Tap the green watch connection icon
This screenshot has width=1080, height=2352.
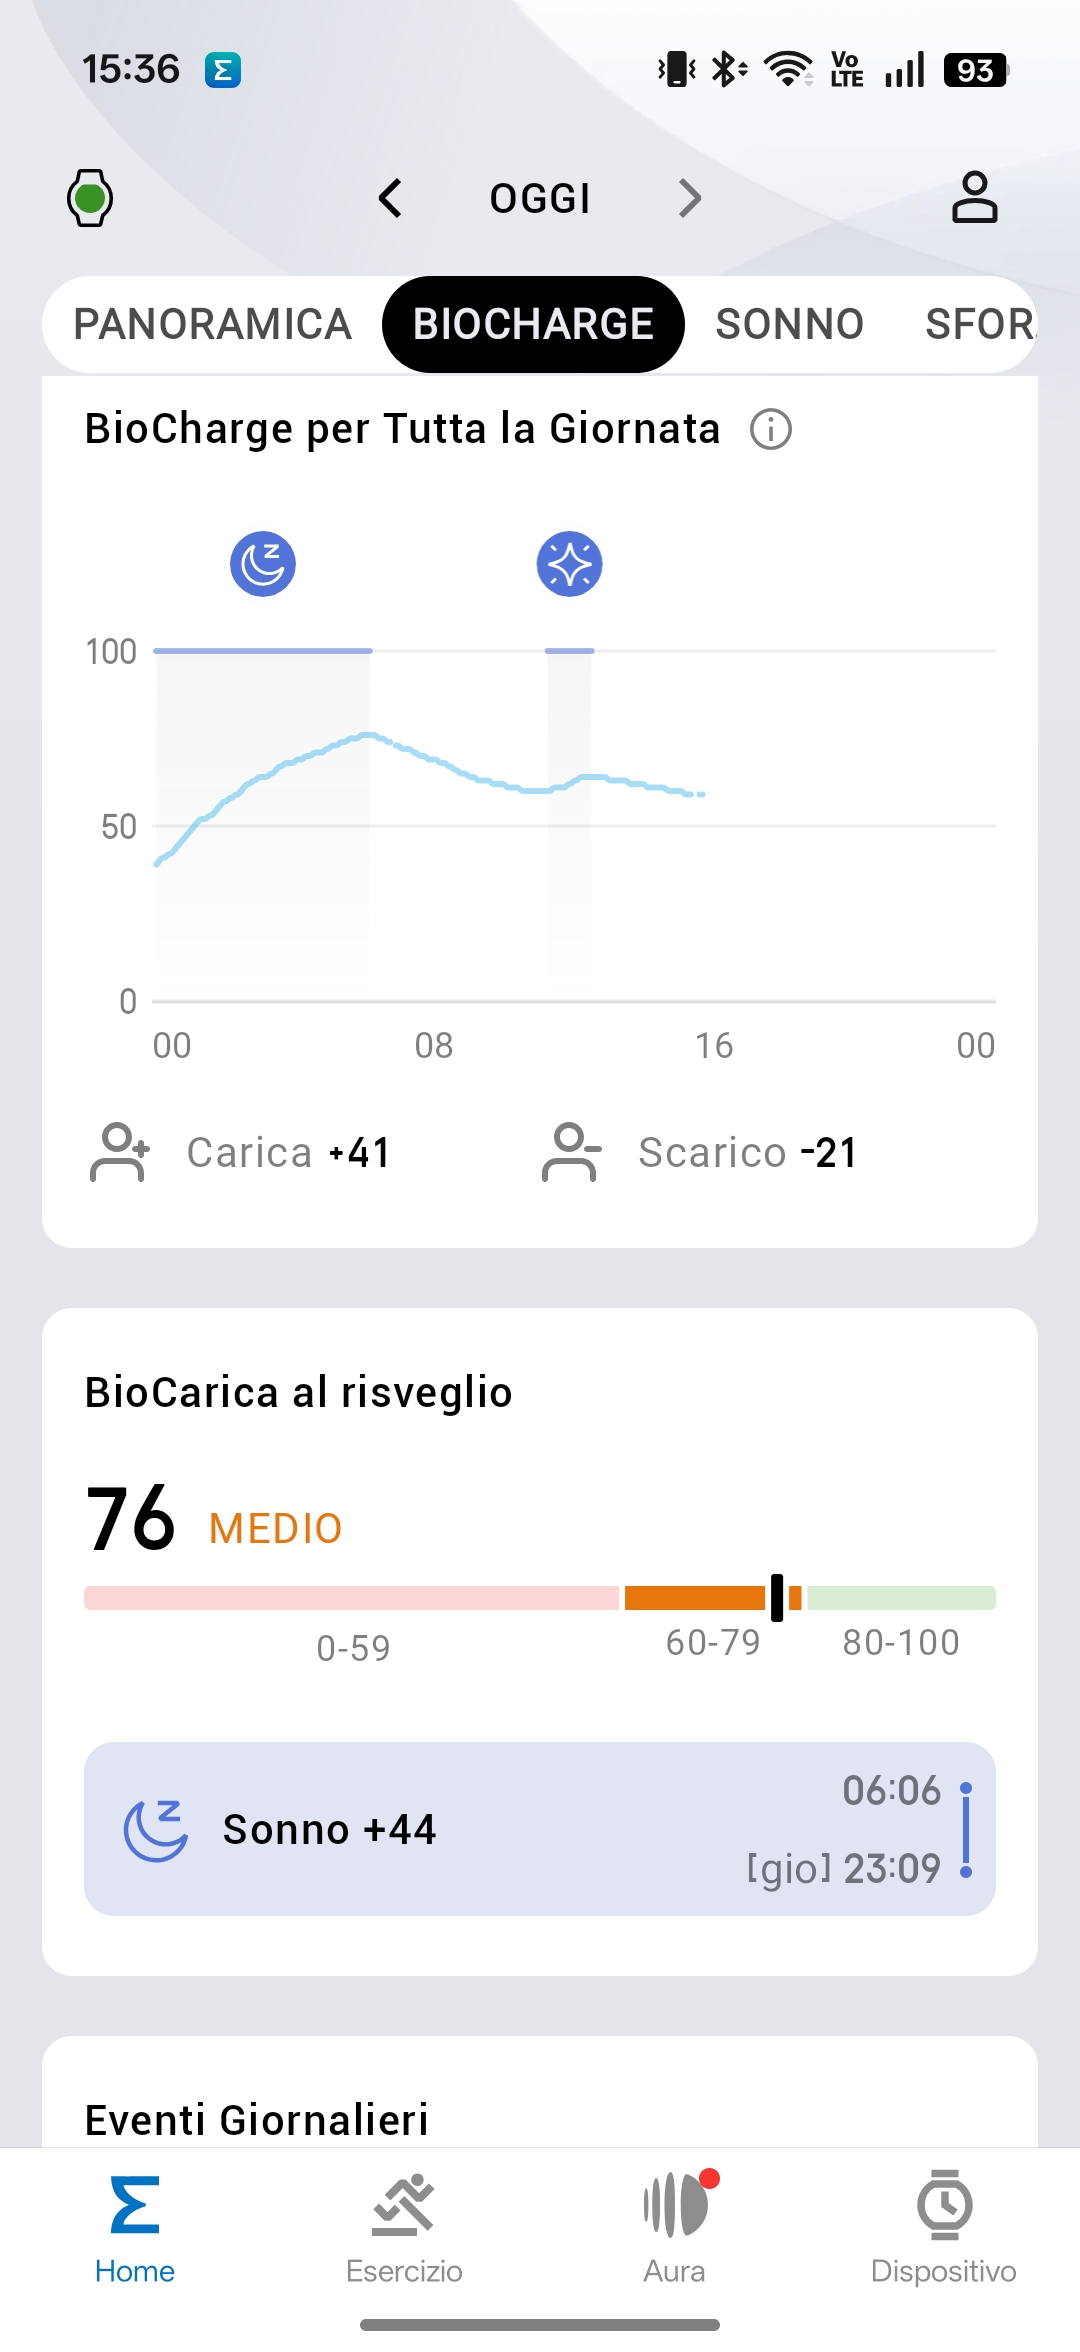(x=90, y=198)
